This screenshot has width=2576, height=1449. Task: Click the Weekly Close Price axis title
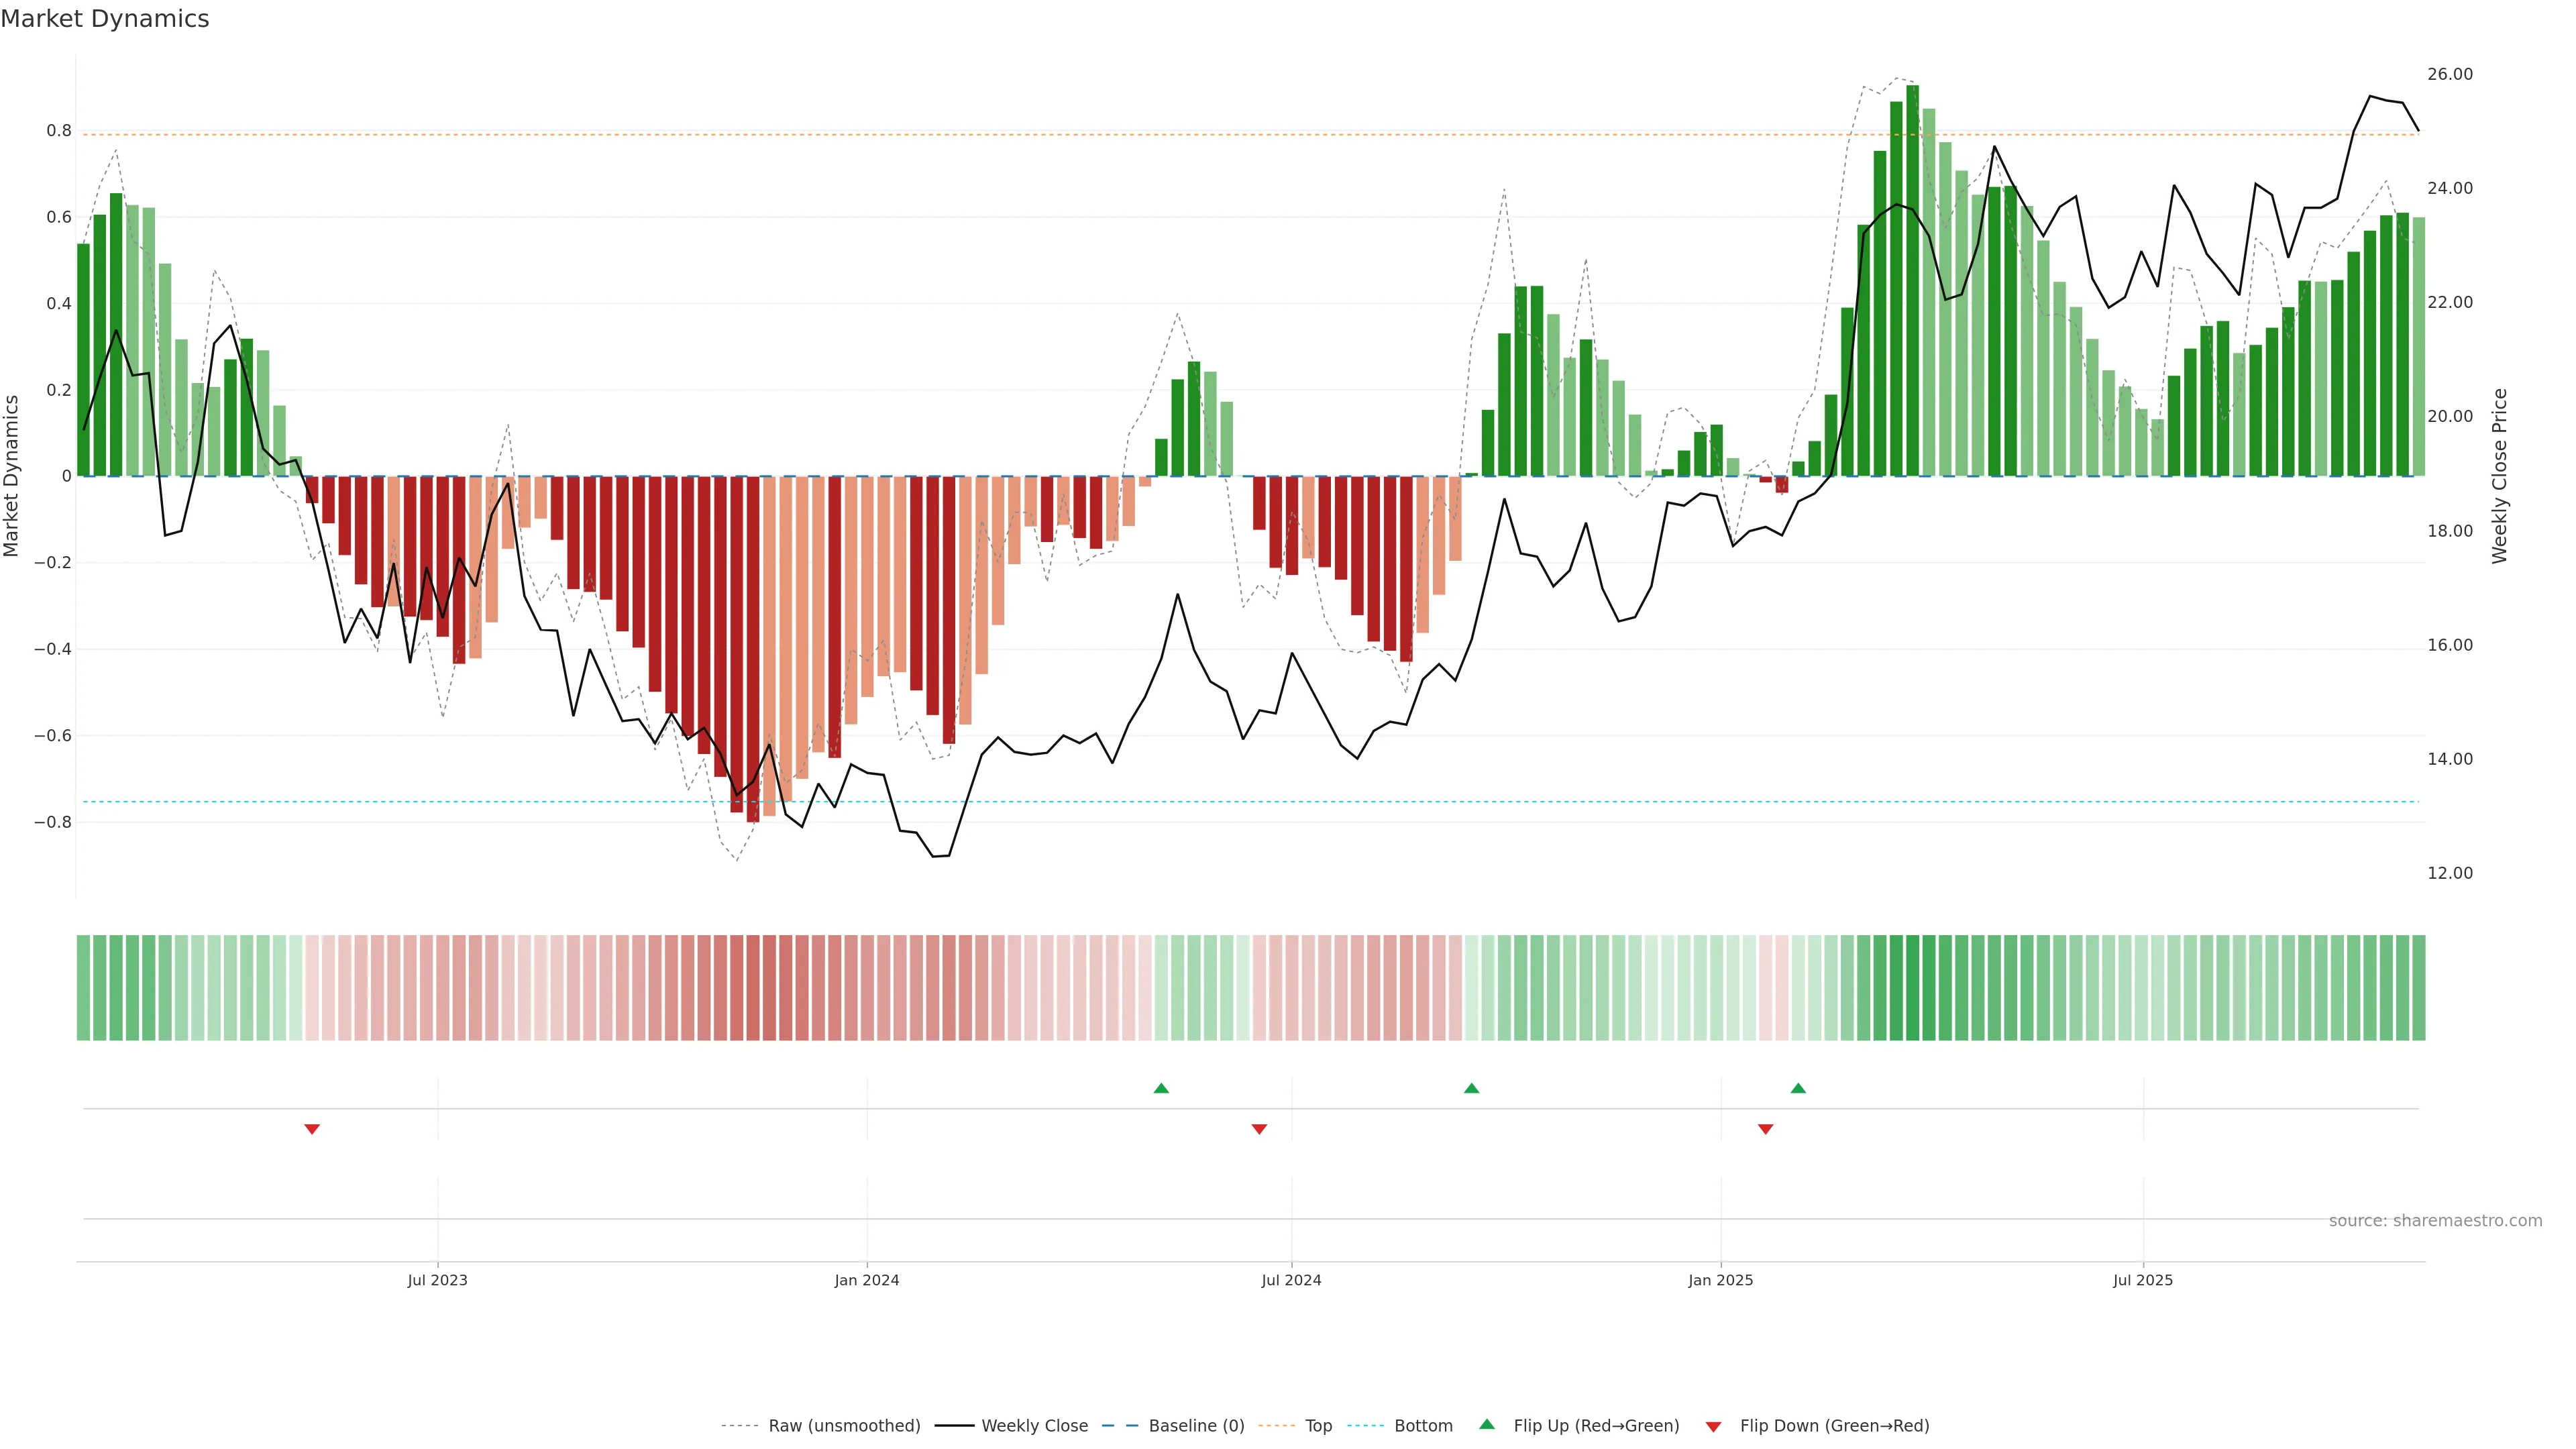[x=2499, y=476]
